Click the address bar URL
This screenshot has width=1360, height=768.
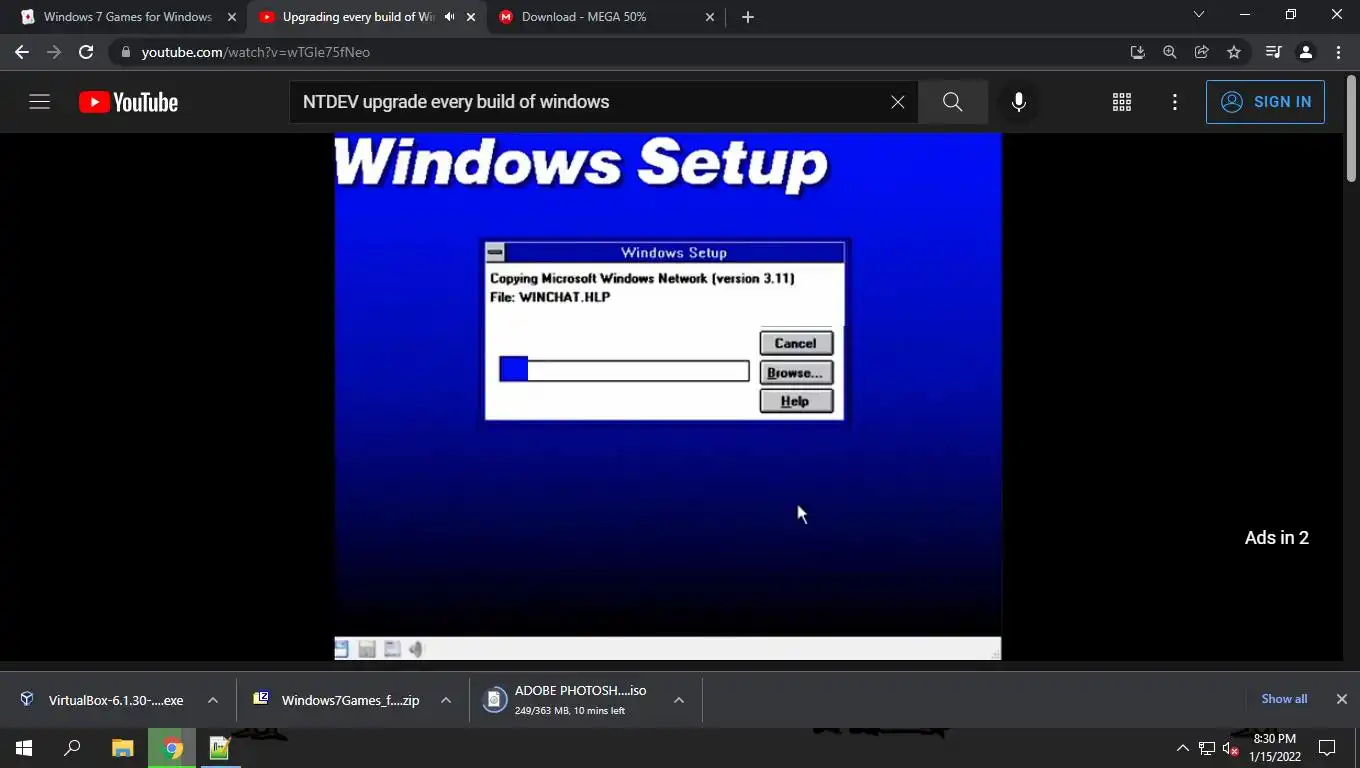[x=255, y=52]
